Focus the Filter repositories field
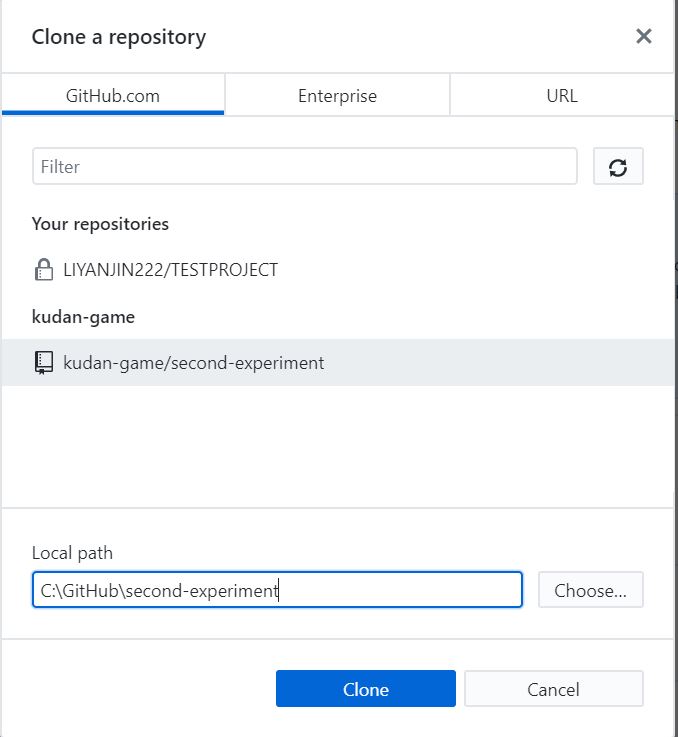678x737 pixels. (305, 166)
